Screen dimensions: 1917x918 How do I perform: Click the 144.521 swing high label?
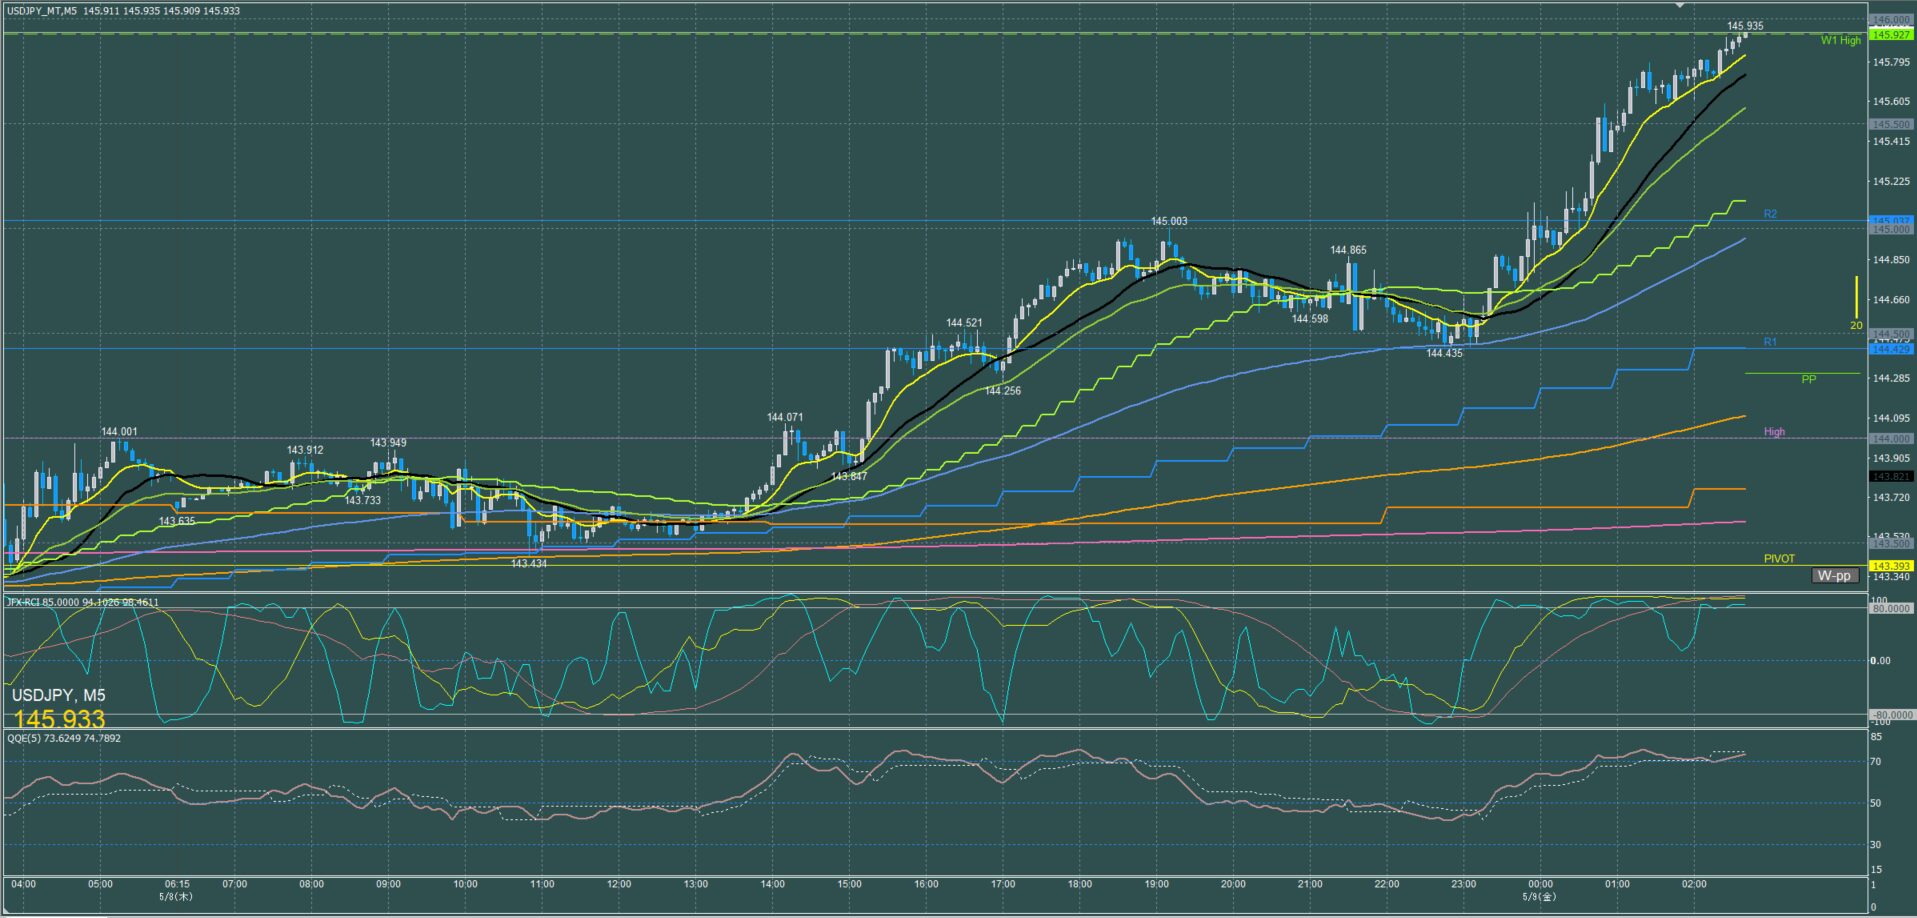click(964, 323)
